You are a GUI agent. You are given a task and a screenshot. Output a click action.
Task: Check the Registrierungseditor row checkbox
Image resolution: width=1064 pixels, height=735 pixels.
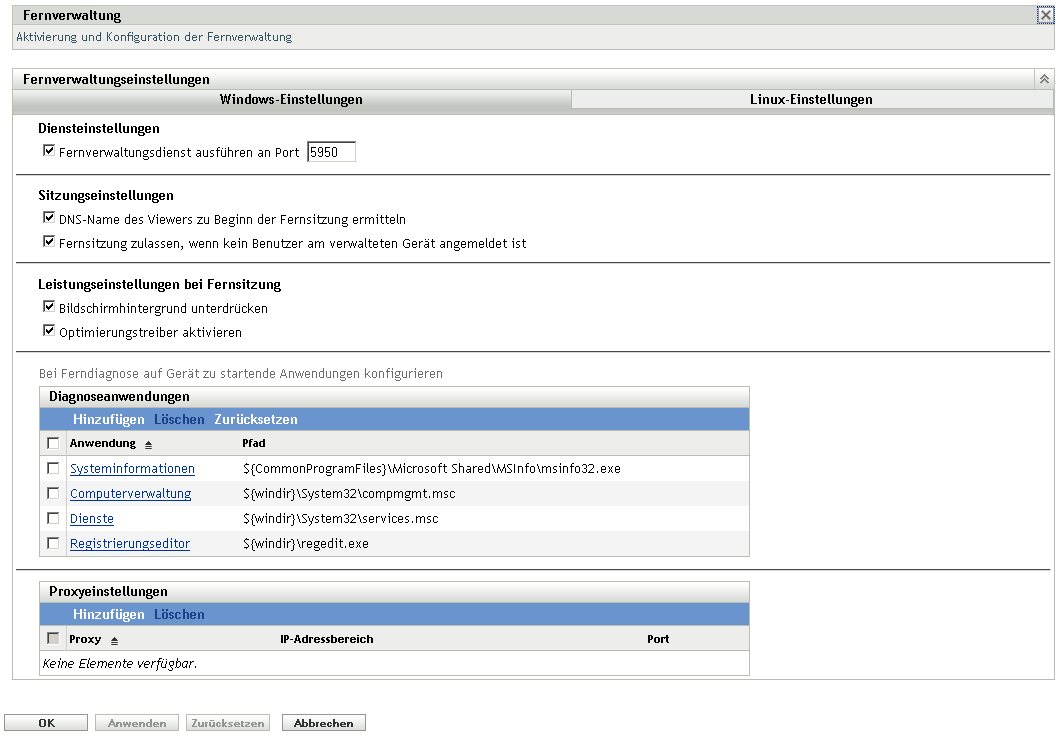point(54,543)
